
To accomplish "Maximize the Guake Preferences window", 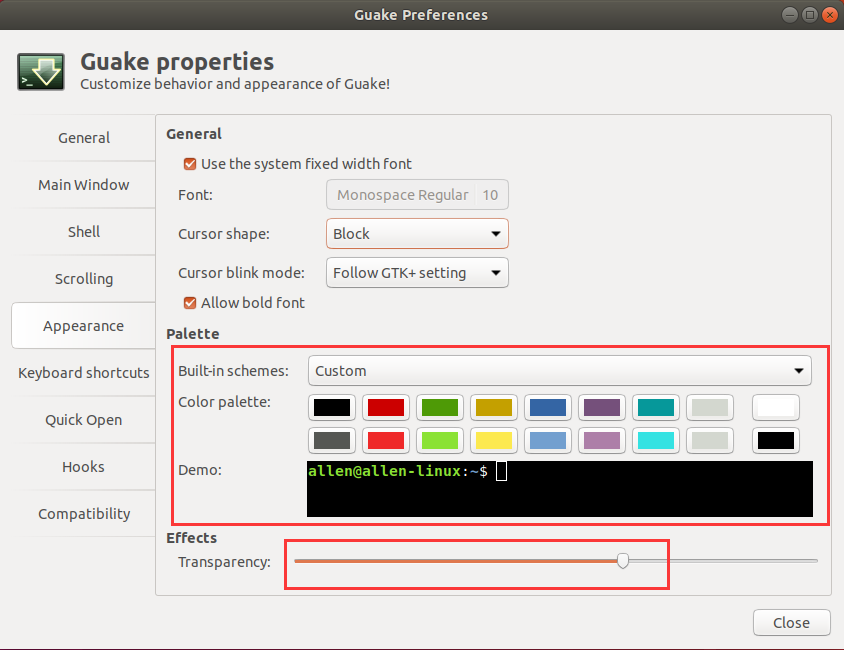I will [810, 15].
